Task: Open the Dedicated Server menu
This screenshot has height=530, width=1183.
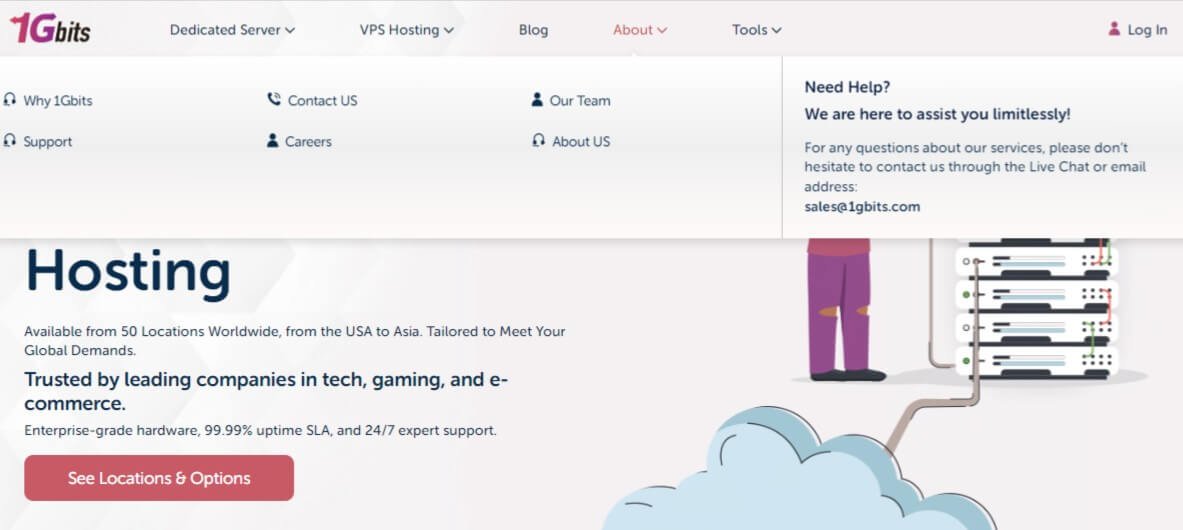Action: (x=232, y=30)
